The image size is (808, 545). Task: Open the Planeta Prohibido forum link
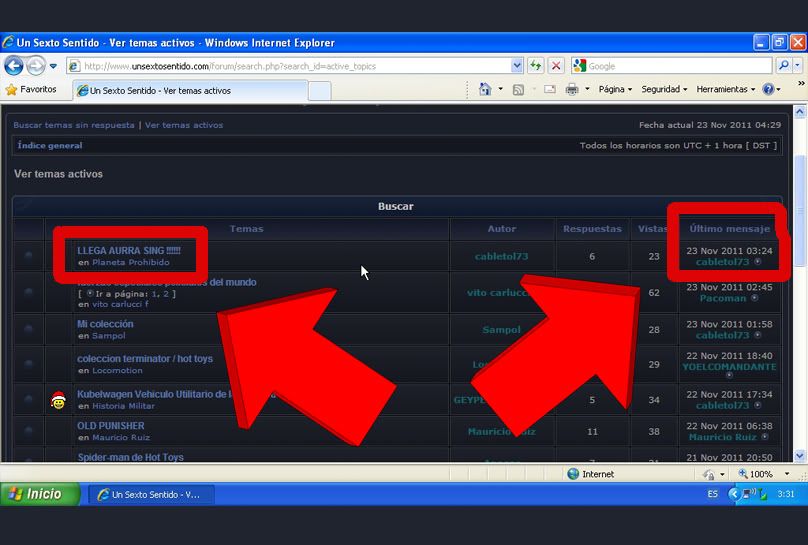[131, 262]
